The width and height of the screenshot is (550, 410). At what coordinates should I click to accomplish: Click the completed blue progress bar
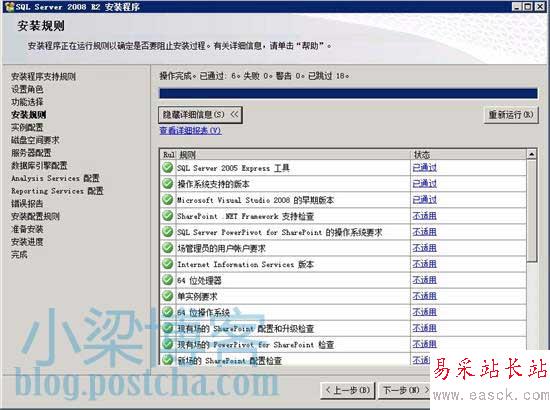[x=348, y=93]
